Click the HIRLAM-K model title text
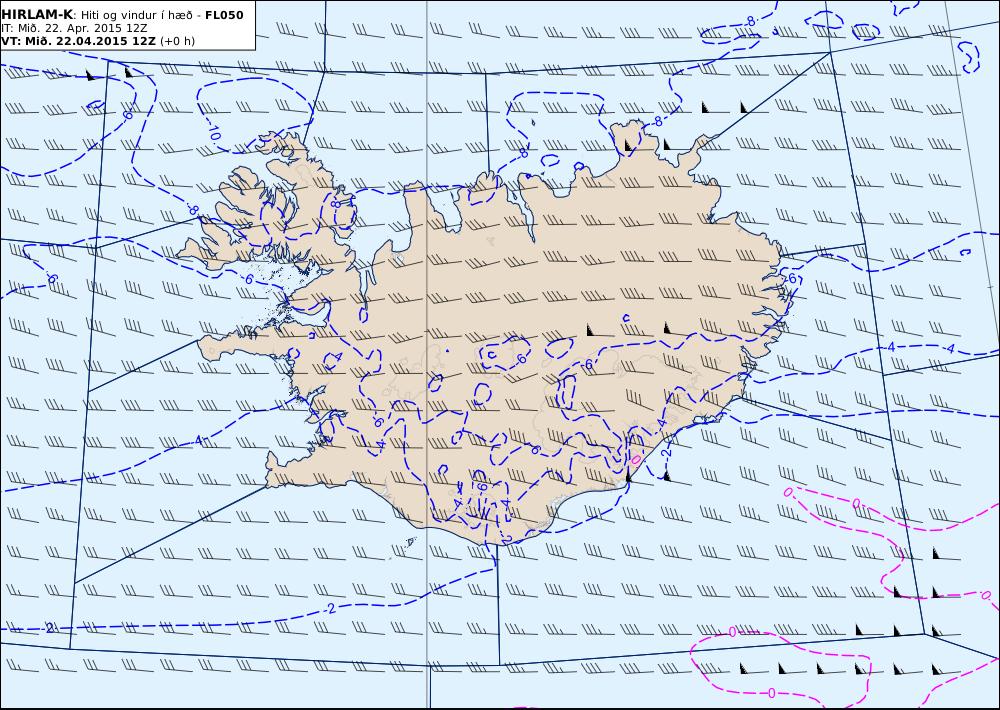 click(37, 15)
